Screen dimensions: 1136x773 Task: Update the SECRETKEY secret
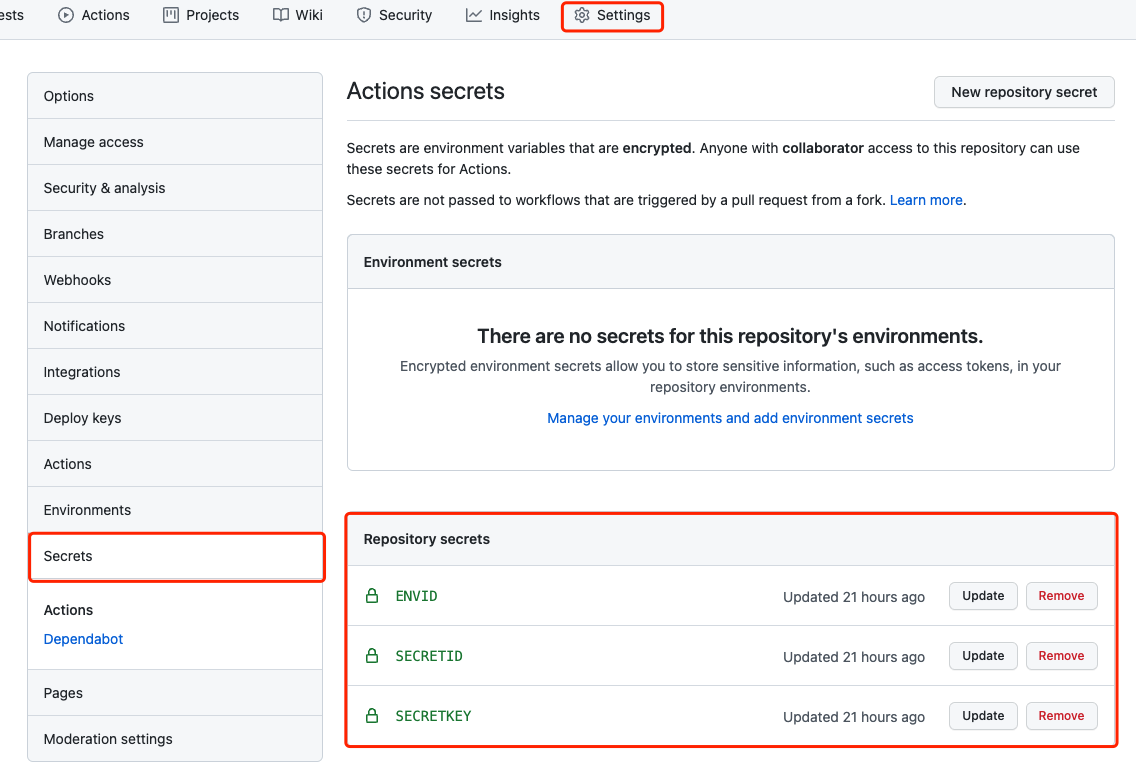pyautogui.click(x=983, y=716)
